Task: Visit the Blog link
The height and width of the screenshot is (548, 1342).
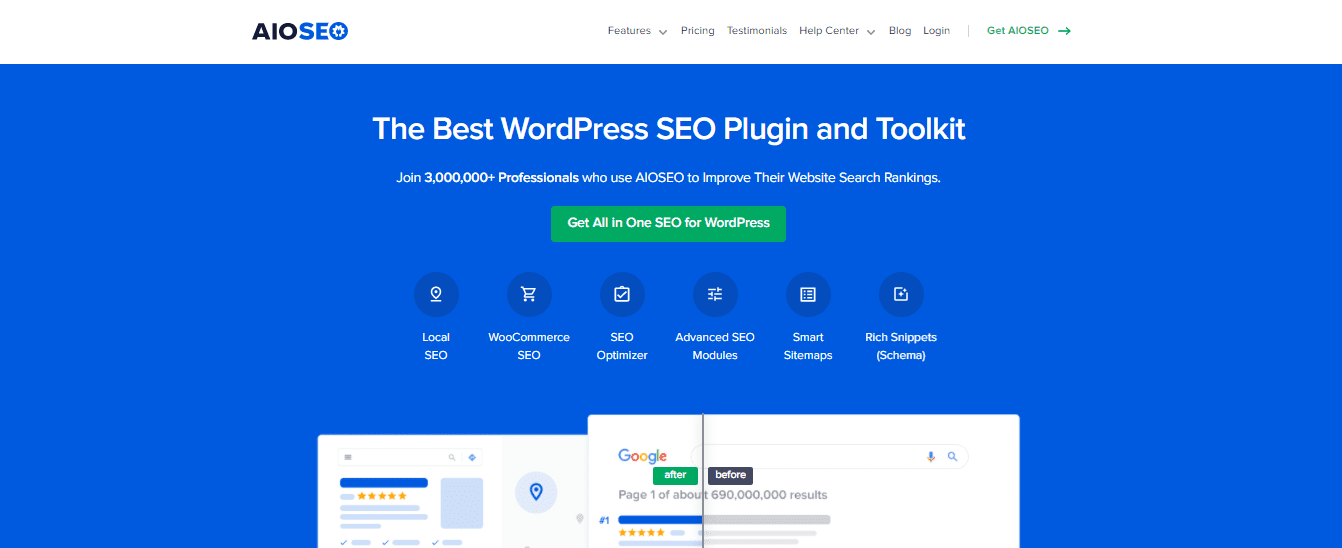Action: (x=900, y=31)
